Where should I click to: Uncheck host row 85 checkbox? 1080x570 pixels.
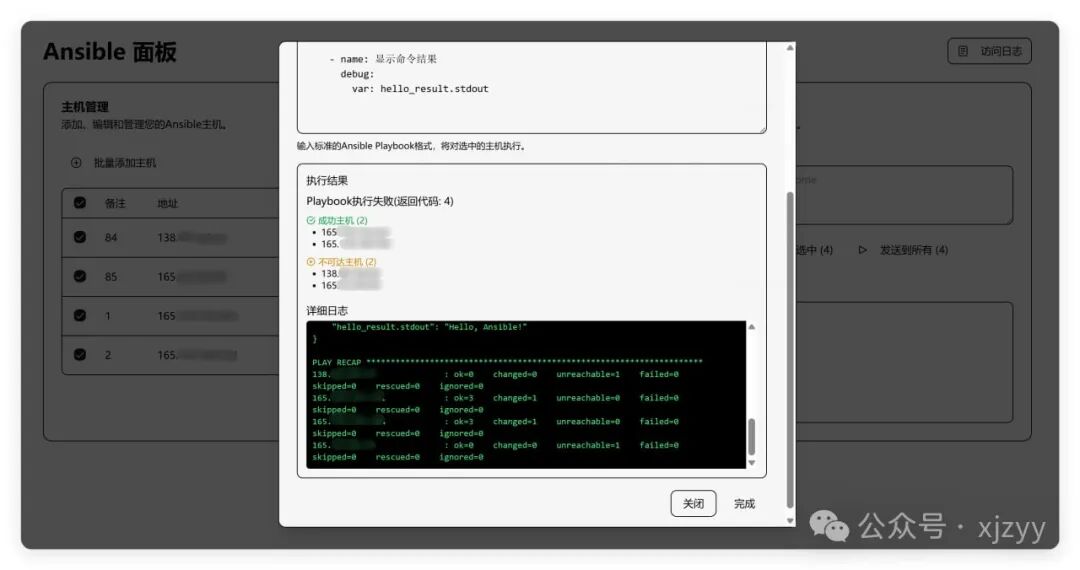click(x=80, y=276)
